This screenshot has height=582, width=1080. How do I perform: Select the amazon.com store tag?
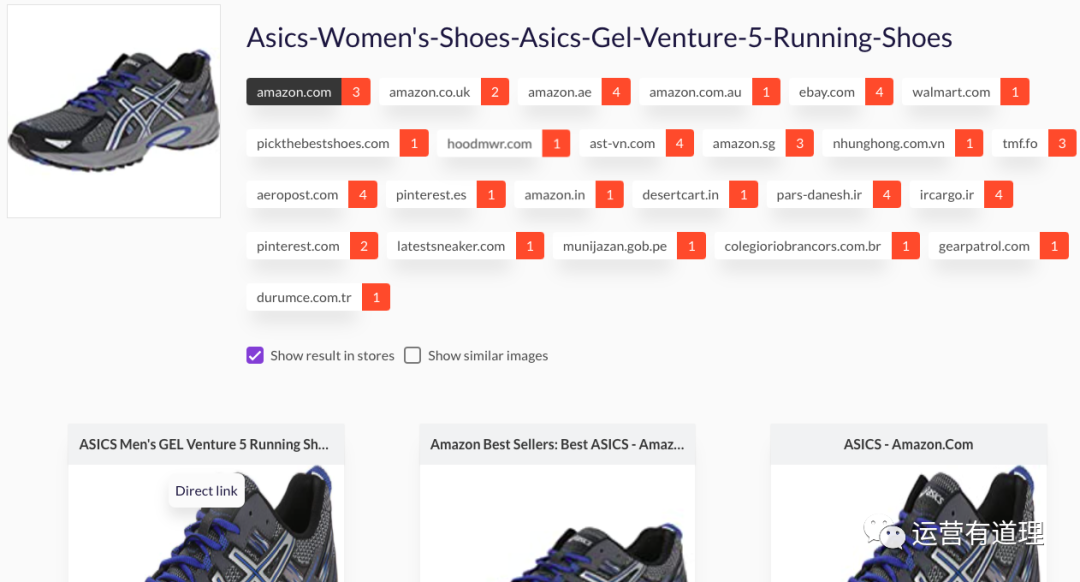[294, 92]
